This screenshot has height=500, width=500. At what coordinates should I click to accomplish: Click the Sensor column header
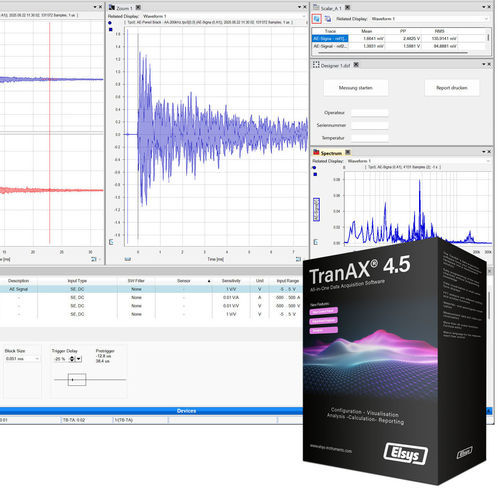184,281
